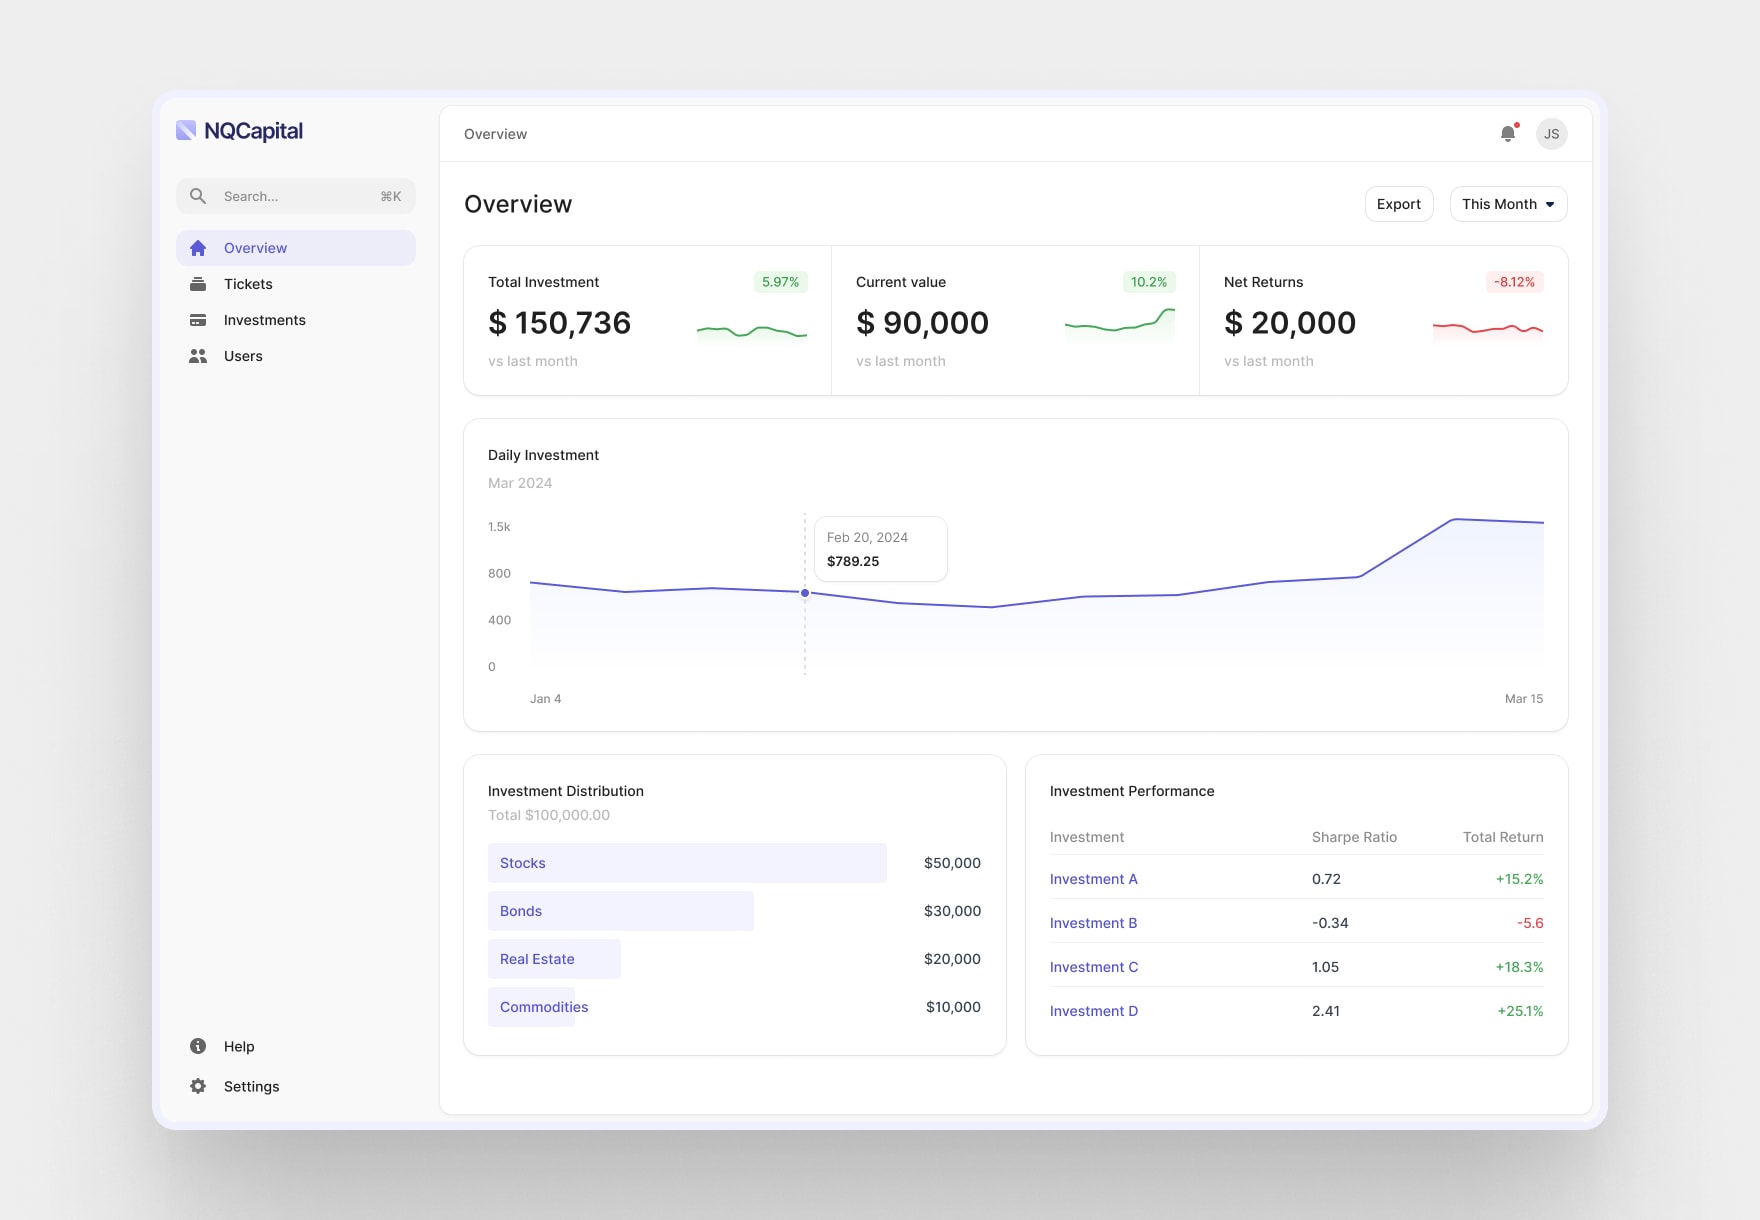Click the $20,000 Real Estate amount
Image resolution: width=1760 pixels, height=1220 pixels.
click(x=952, y=959)
